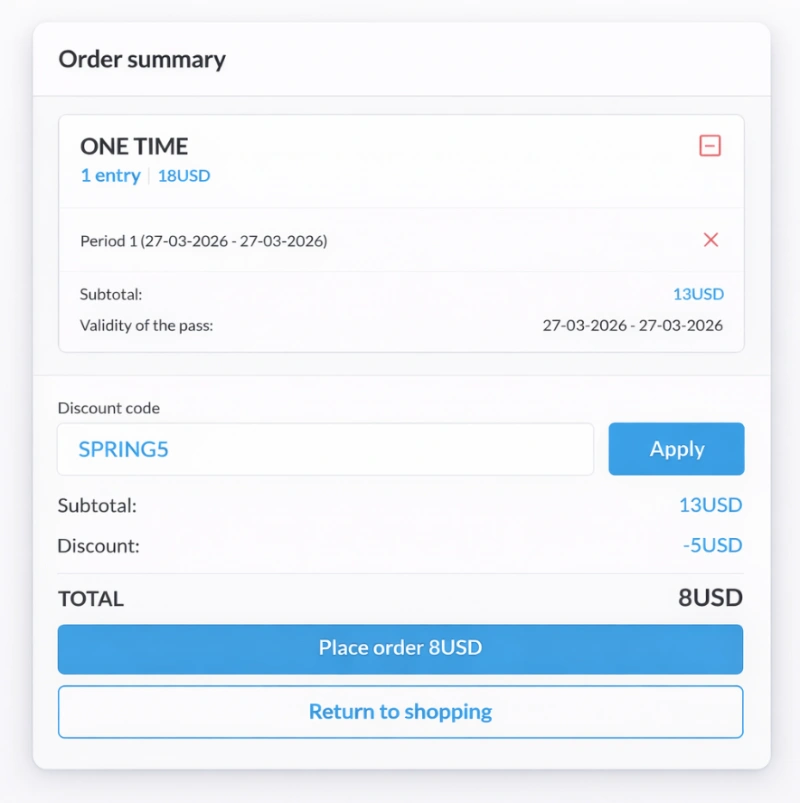Viewport: 800px width, 803px height.
Task: Click the 18USD pass price
Action: (184, 176)
